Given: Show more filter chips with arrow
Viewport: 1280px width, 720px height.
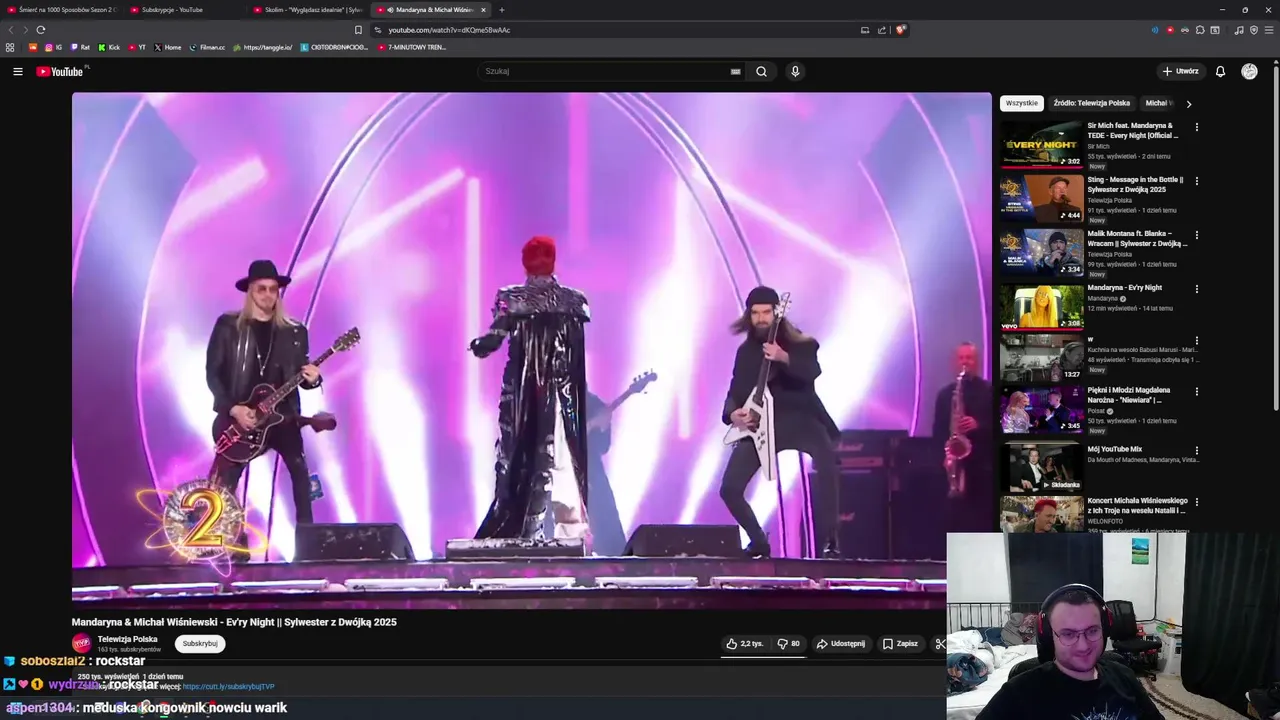Looking at the screenshot, I should pos(1188,103).
